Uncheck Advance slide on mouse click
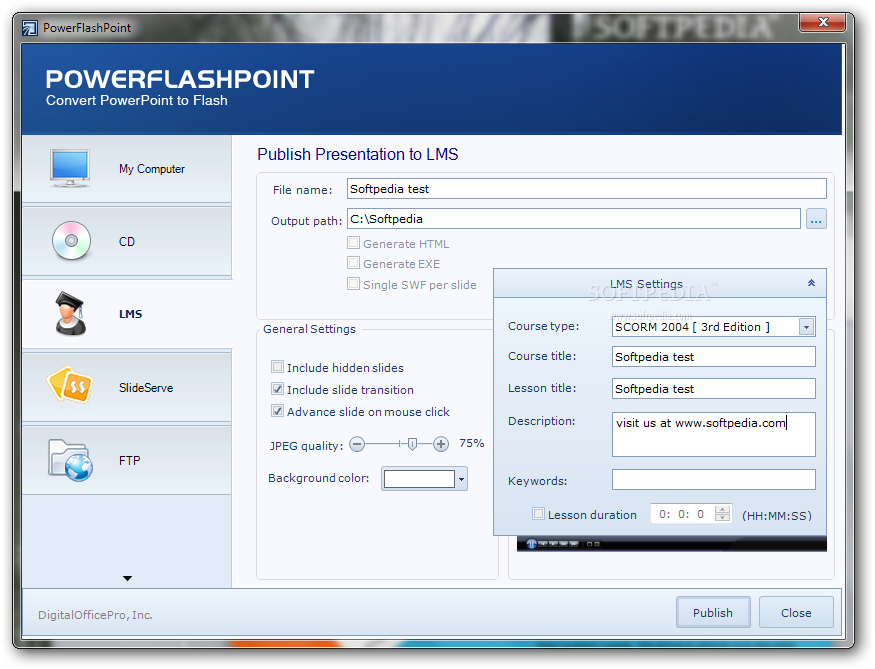The height and width of the screenshot is (669, 875). click(277, 411)
